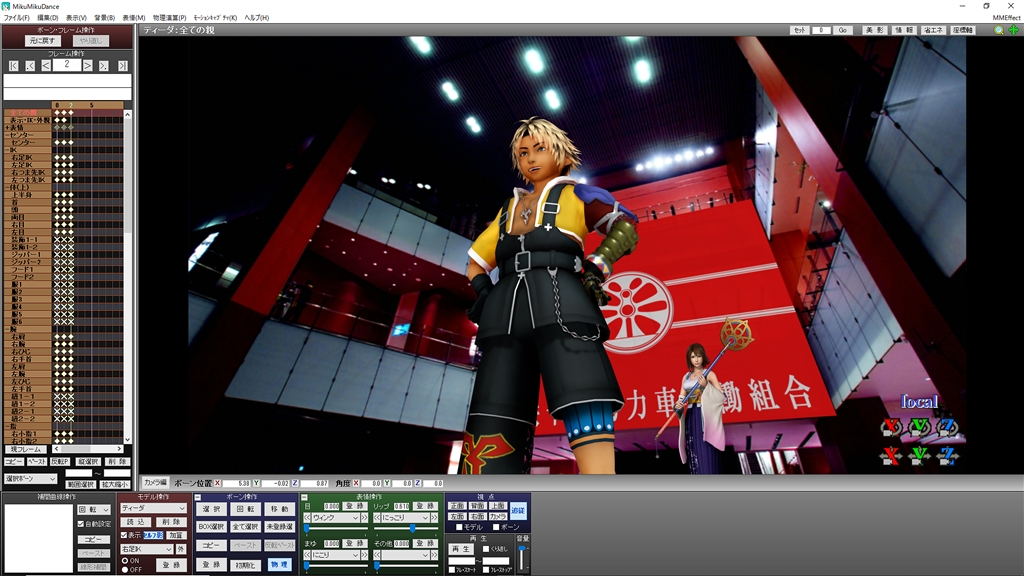
Task: Next brow morph arrow beside にこり
Action: click(364, 554)
